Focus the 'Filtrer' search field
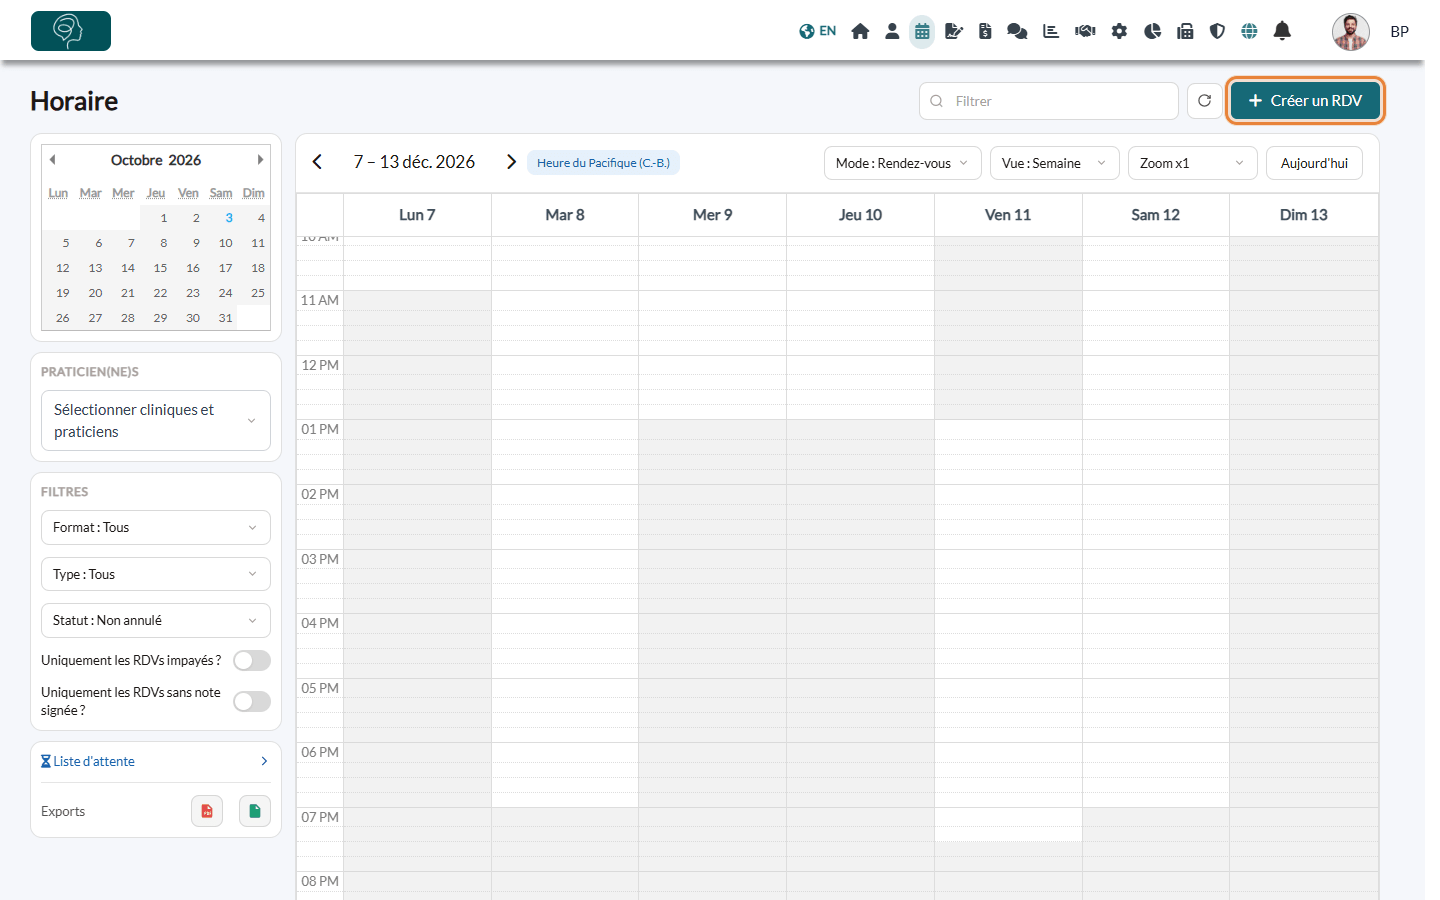This screenshot has height=900, width=1440. pos(1049,101)
